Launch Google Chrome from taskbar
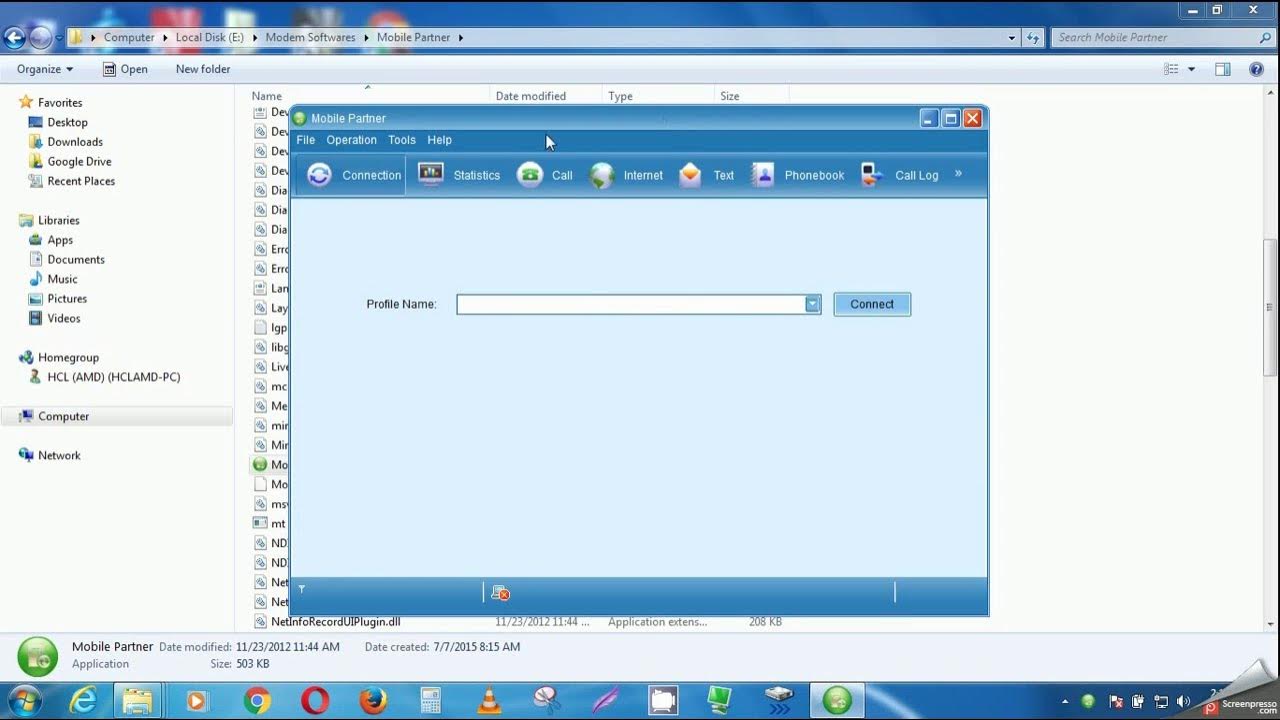The image size is (1280, 720). pos(257,701)
